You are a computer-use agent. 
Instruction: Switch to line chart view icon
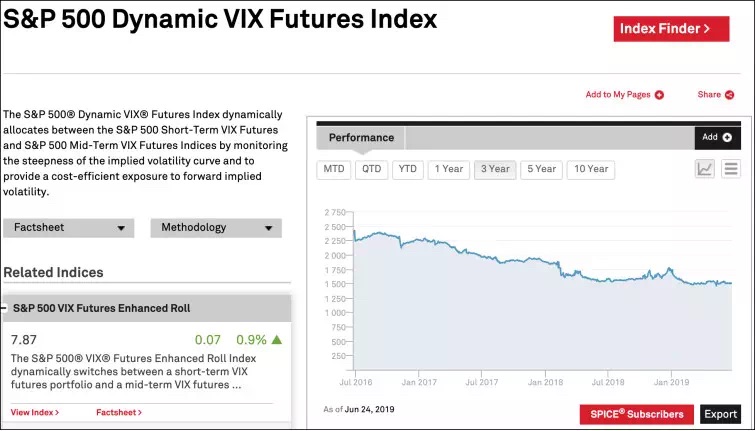click(705, 169)
